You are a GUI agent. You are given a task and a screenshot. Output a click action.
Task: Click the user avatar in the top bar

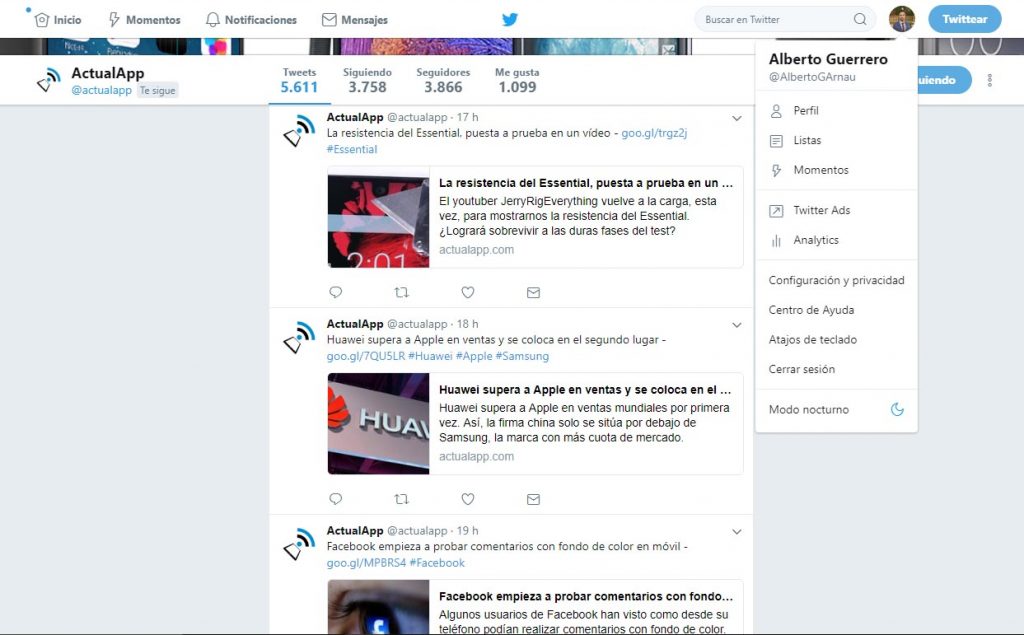click(x=902, y=19)
